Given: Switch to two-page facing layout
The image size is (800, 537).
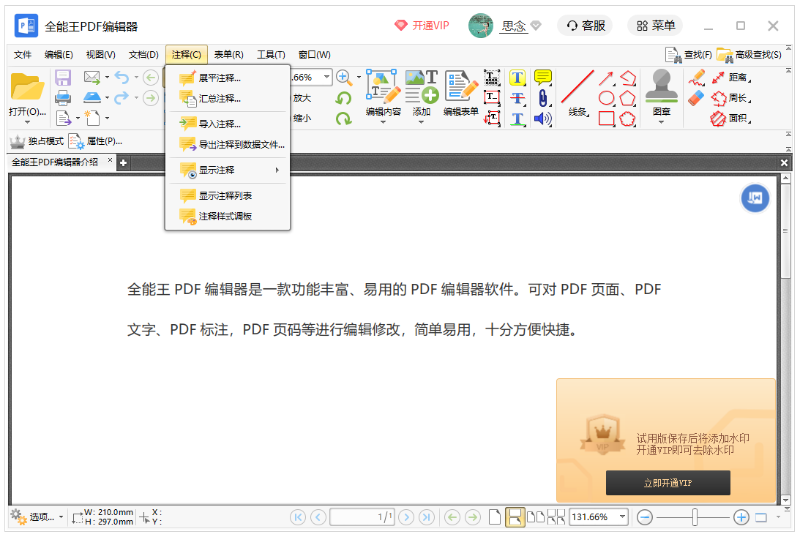Looking at the screenshot, I should (536, 517).
